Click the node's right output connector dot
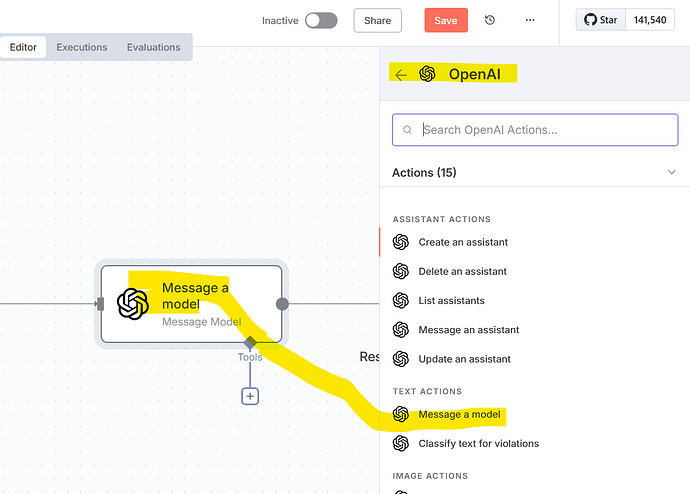Viewport: 690px width, 494px height. pyautogui.click(x=282, y=304)
